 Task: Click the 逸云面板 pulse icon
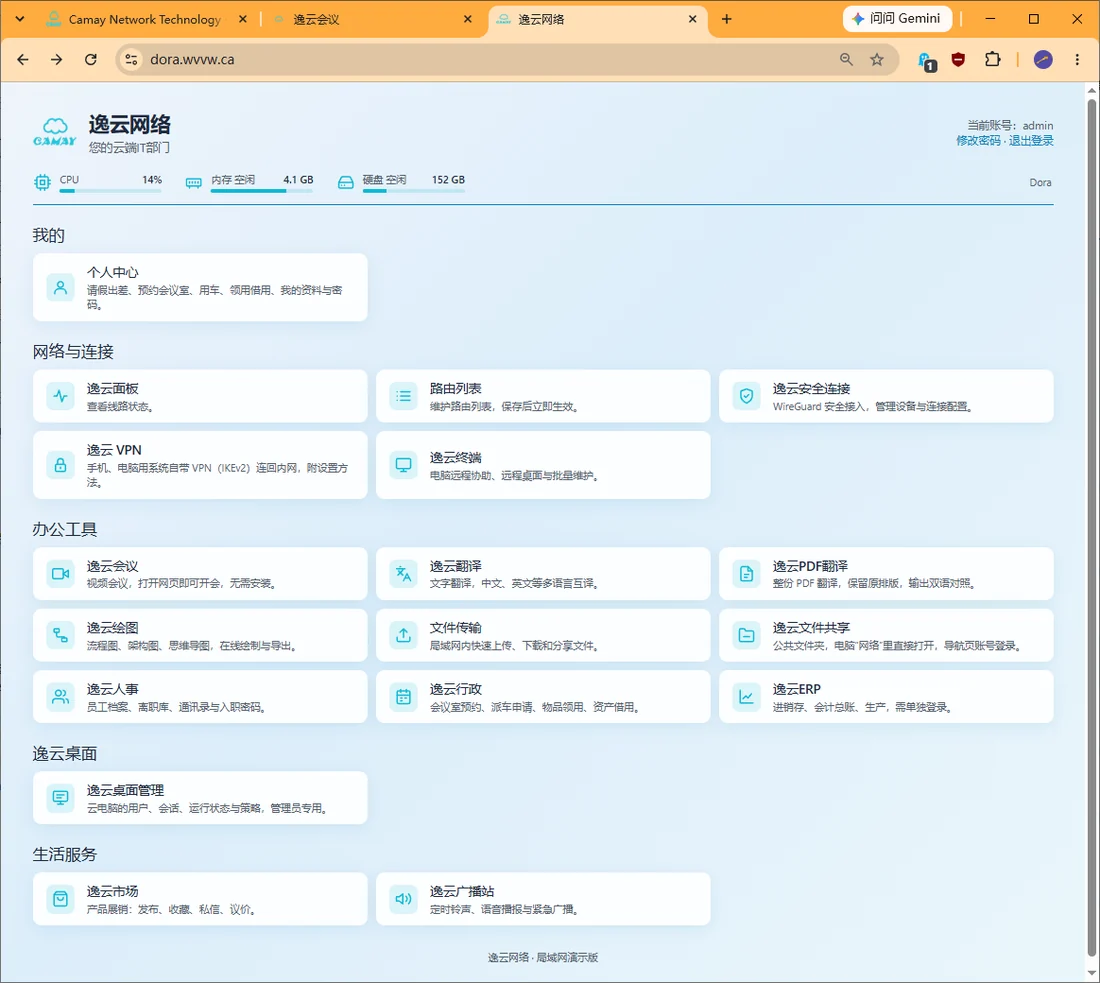point(60,396)
